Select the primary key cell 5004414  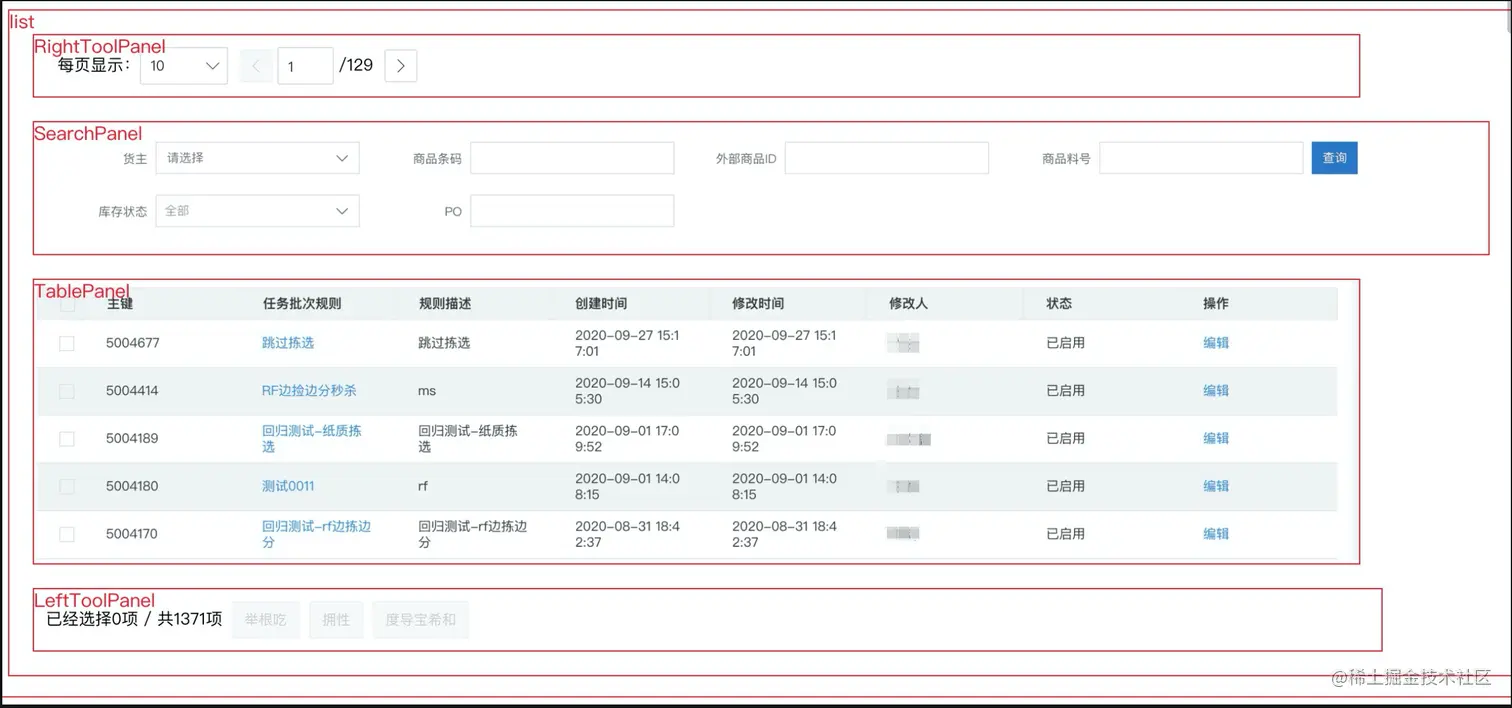click(x=133, y=391)
